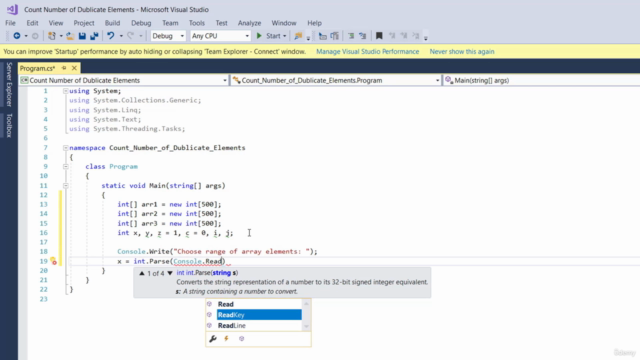The image size is (640, 360).
Task: Click the wrench filter icon in IntelliSense popup
Action: coord(213,338)
